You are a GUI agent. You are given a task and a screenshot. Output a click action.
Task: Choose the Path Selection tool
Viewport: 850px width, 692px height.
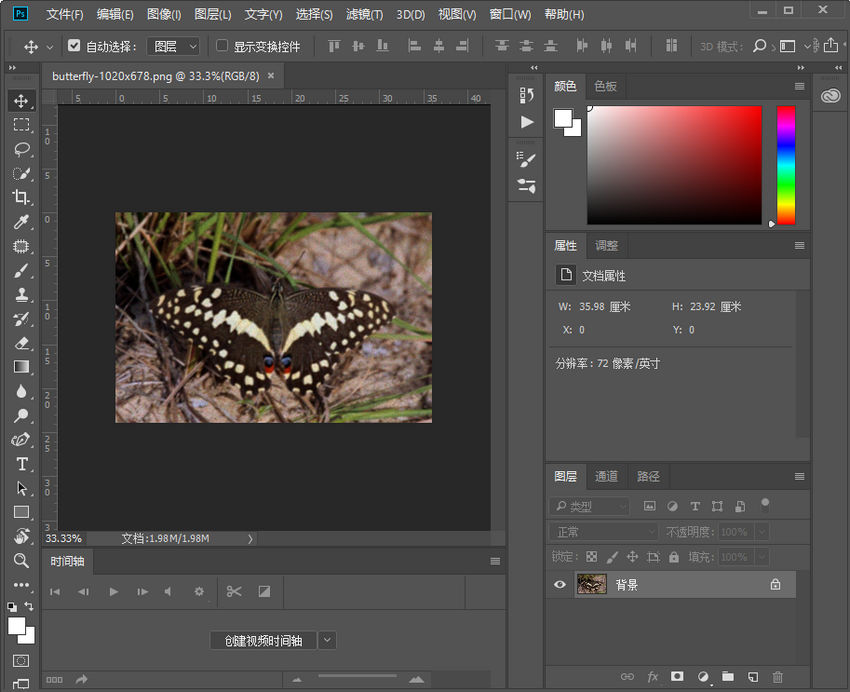[21, 488]
